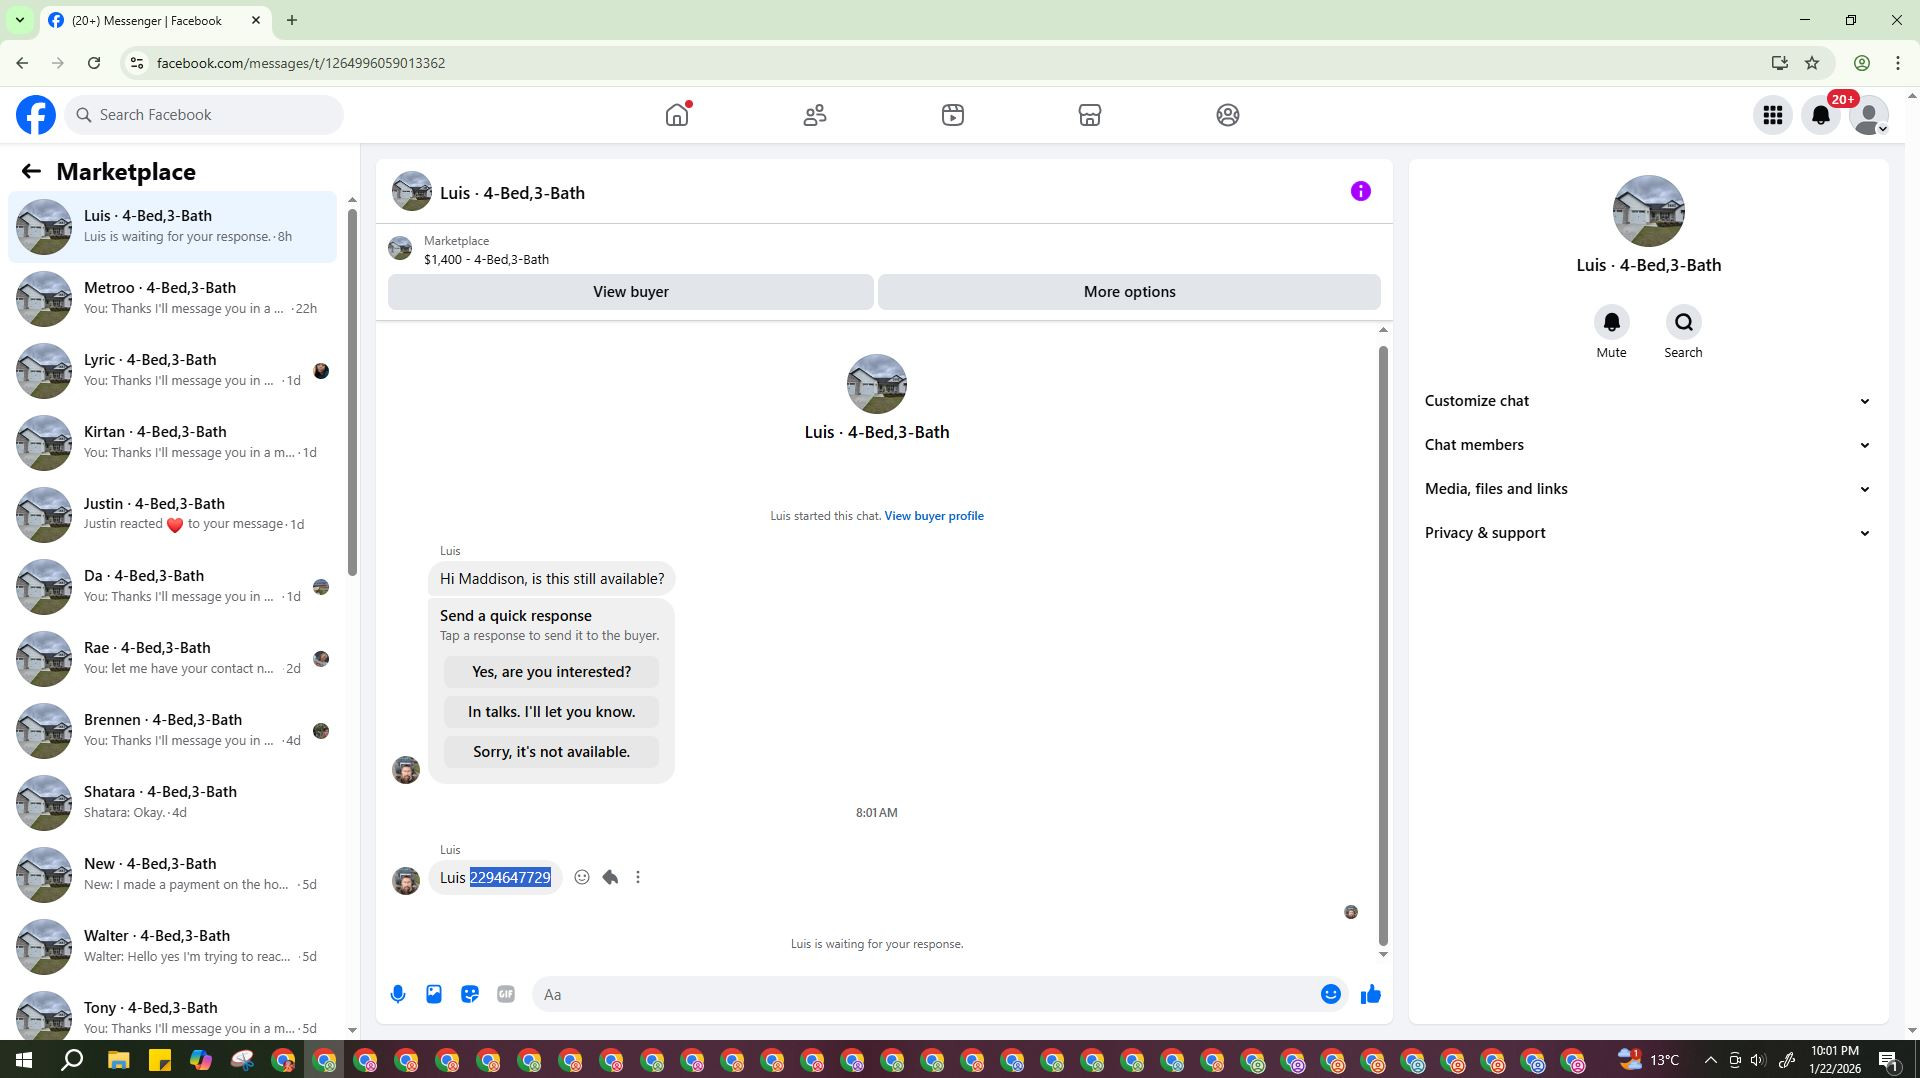This screenshot has width=1920, height=1078.
Task: Attach a photo file to message
Action: pos(434,994)
